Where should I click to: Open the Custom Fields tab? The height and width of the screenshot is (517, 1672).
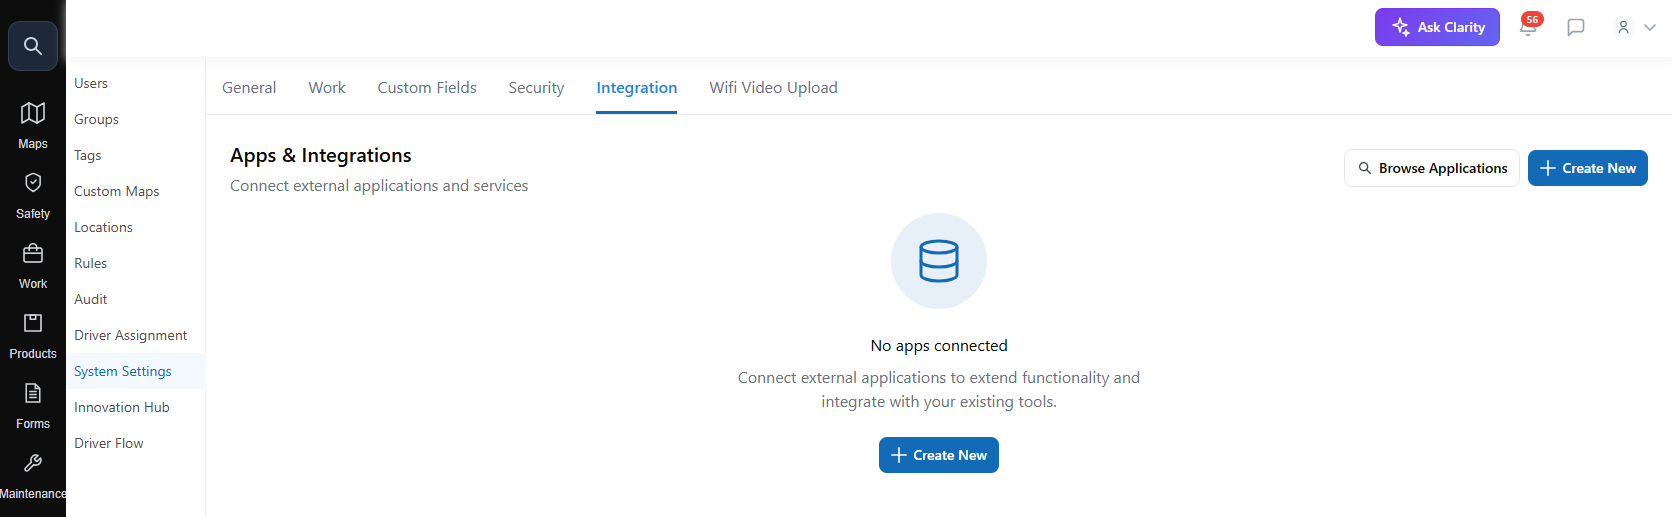pyautogui.click(x=427, y=88)
